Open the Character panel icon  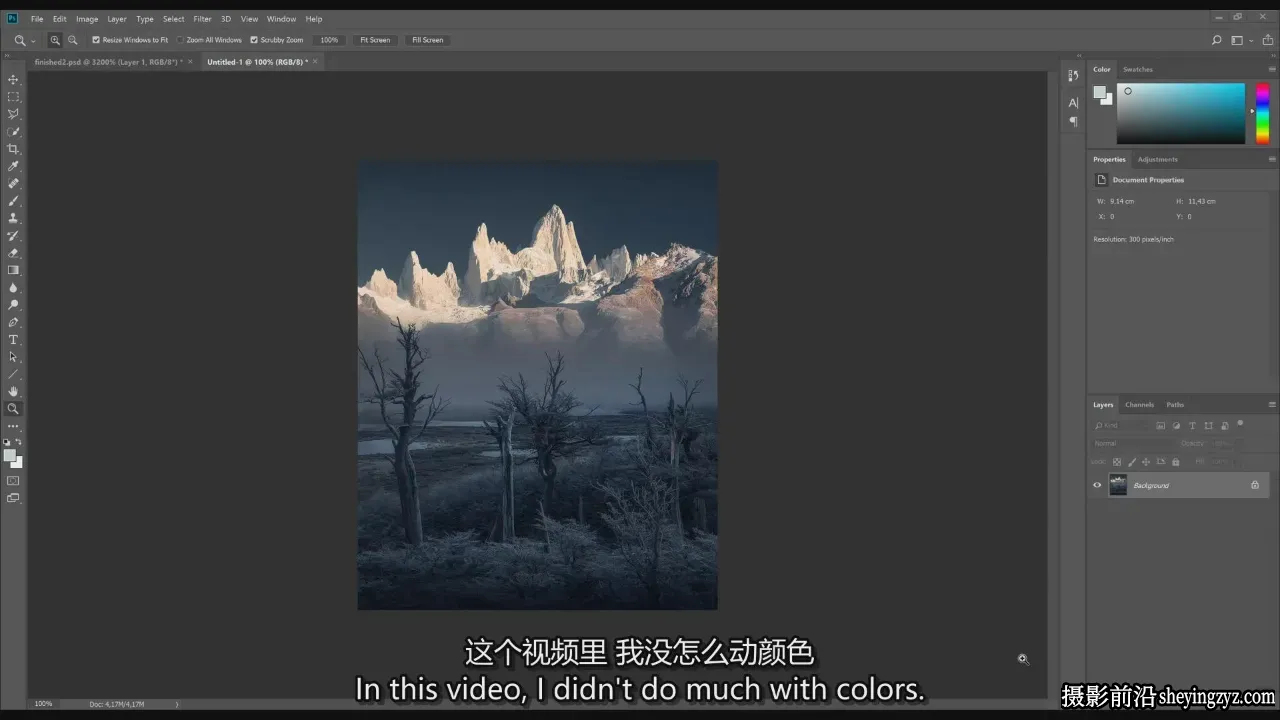coord(1073,102)
